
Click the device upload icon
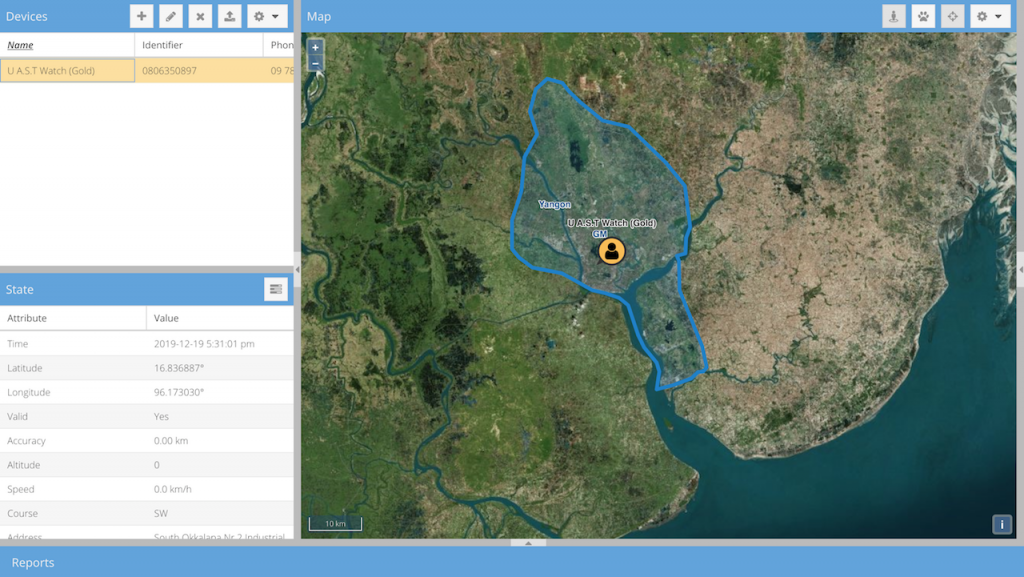click(x=229, y=16)
